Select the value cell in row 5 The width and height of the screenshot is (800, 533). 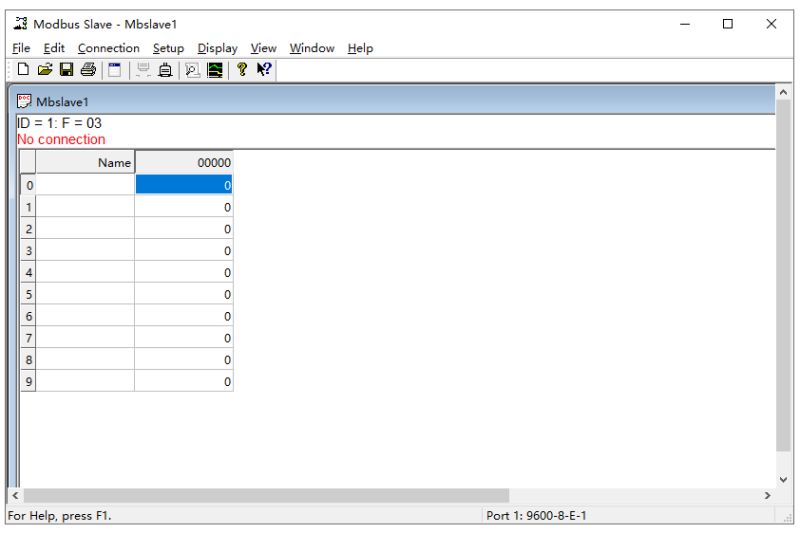[x=184, y=294]
